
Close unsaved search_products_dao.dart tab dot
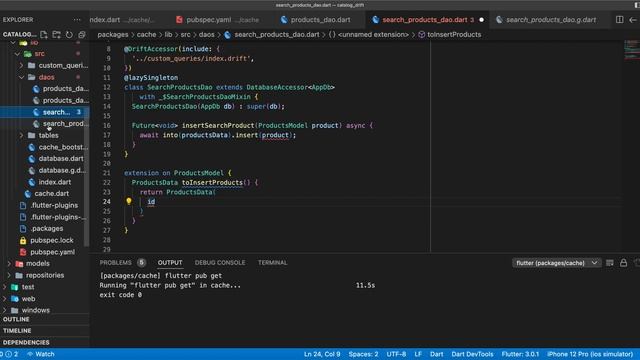482,20
